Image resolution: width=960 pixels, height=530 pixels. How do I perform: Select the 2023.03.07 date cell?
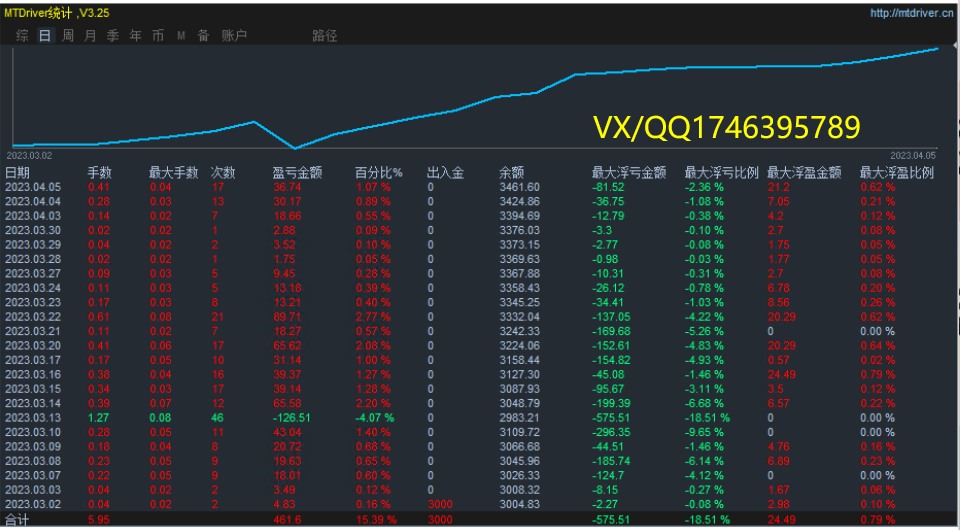coord(33,476)
